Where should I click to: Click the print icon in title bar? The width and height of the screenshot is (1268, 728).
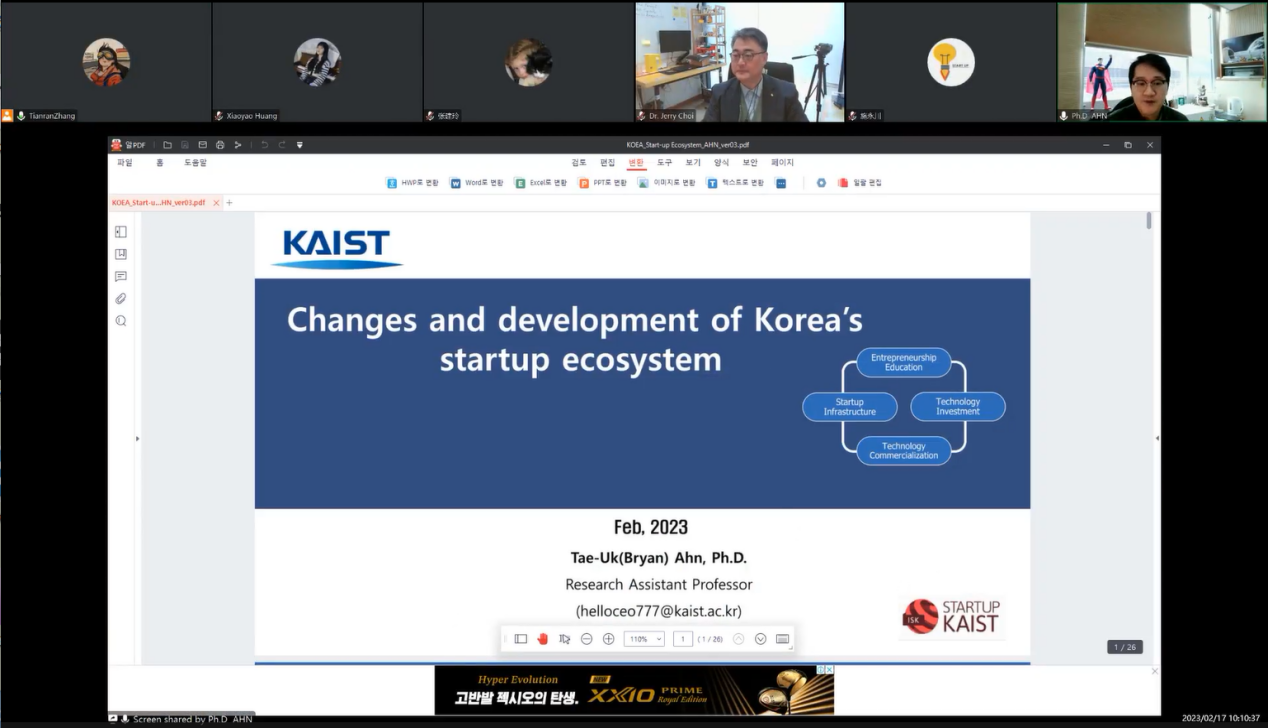(x=220, y=145)
